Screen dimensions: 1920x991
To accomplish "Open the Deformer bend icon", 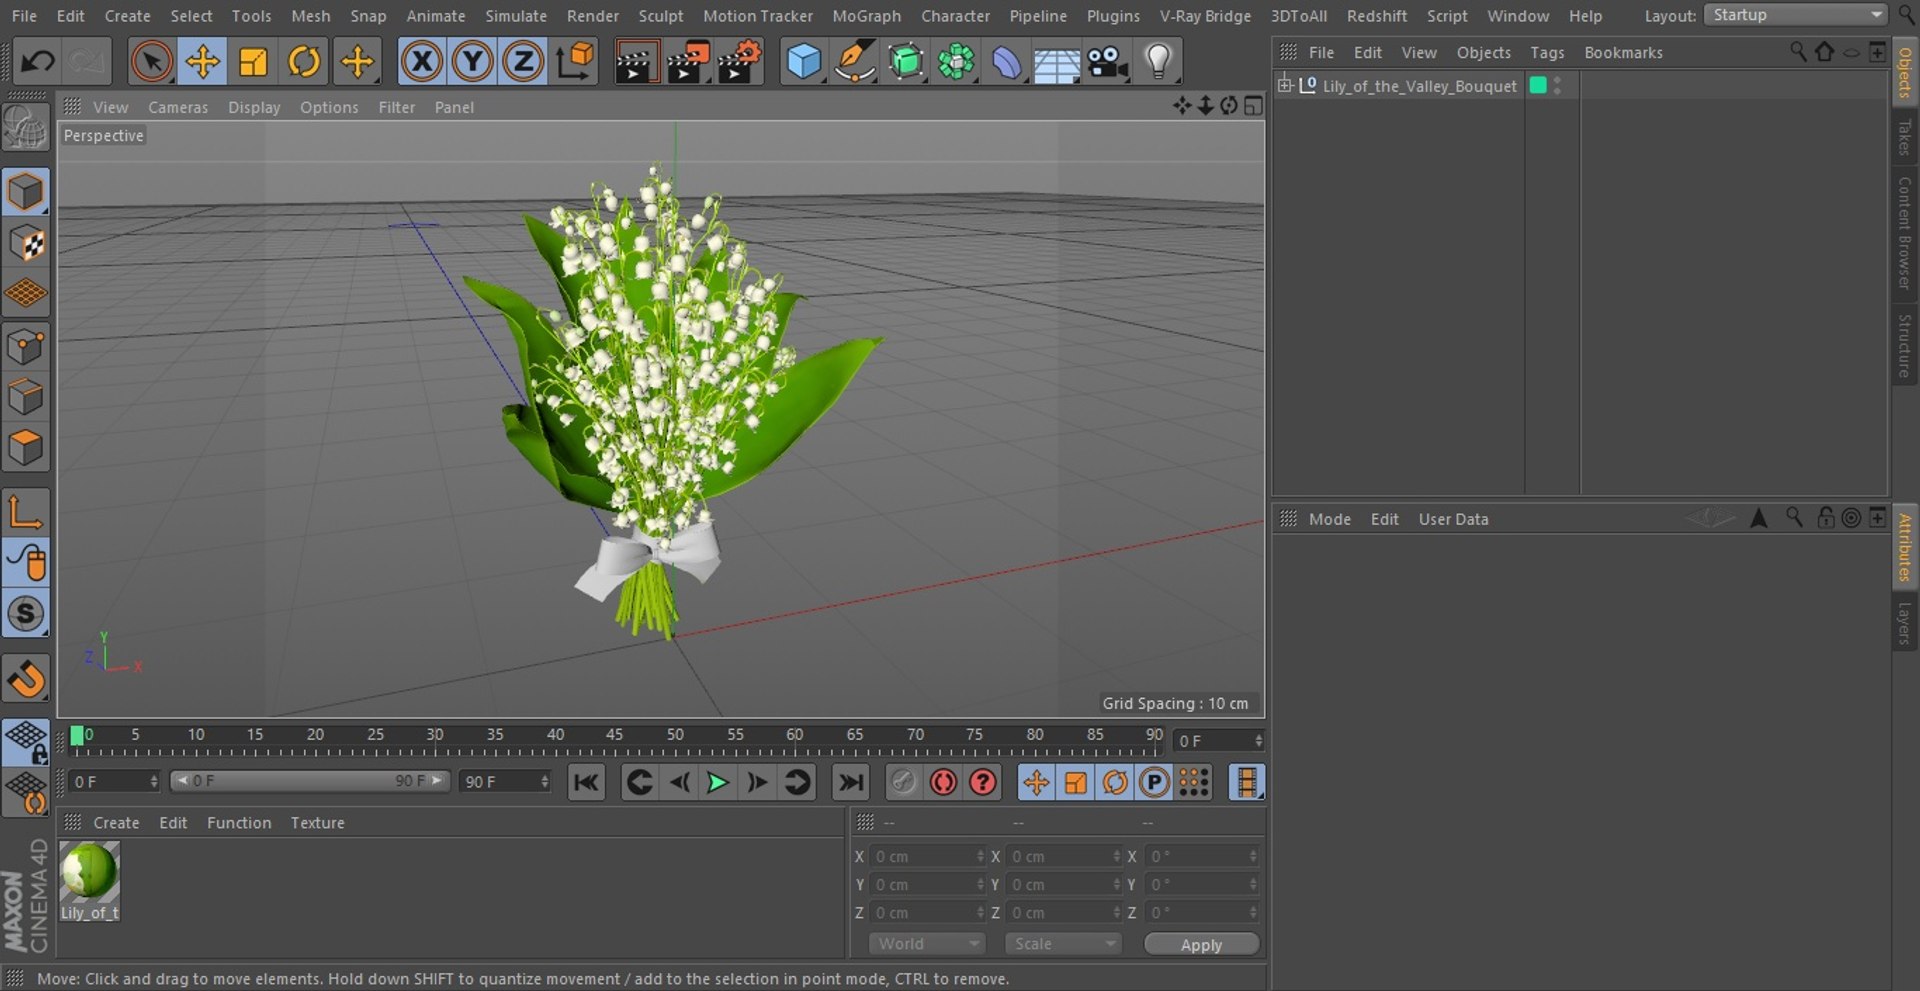I will coord(1006,62).
